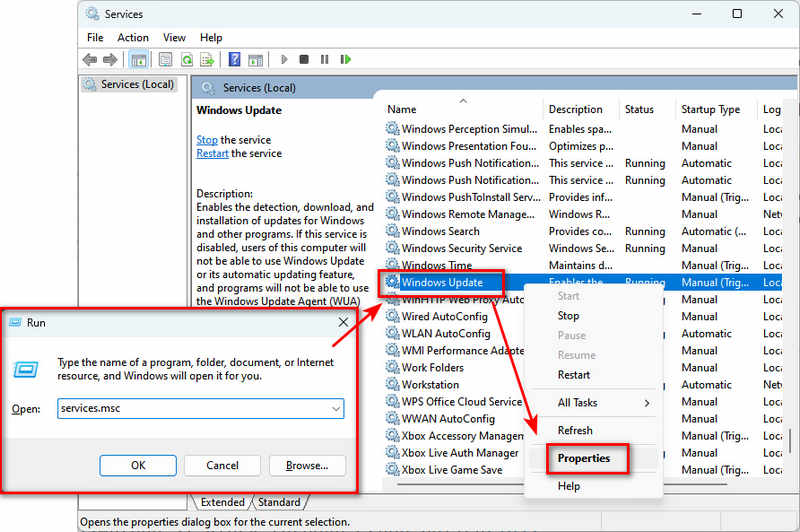Click the Stop the service link
Viewport: 800px width, 532px height.
tap(207, 140)
